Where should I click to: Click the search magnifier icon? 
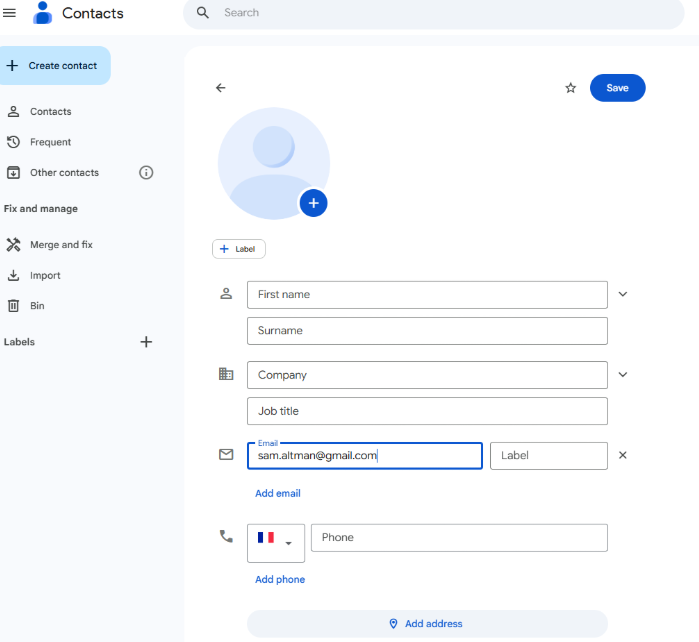203,12
